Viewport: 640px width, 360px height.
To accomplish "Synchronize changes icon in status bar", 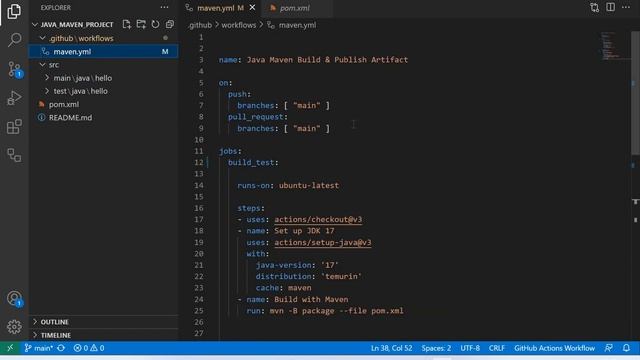I will click(61, 348).
